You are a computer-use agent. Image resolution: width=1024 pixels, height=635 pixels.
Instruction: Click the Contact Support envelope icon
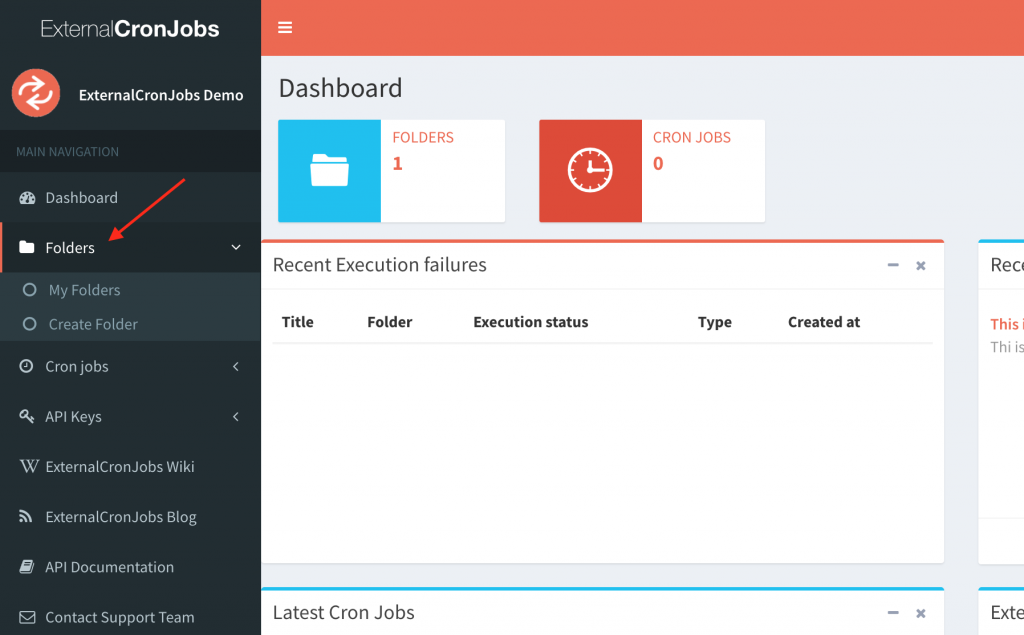click(x=27, y=617)
